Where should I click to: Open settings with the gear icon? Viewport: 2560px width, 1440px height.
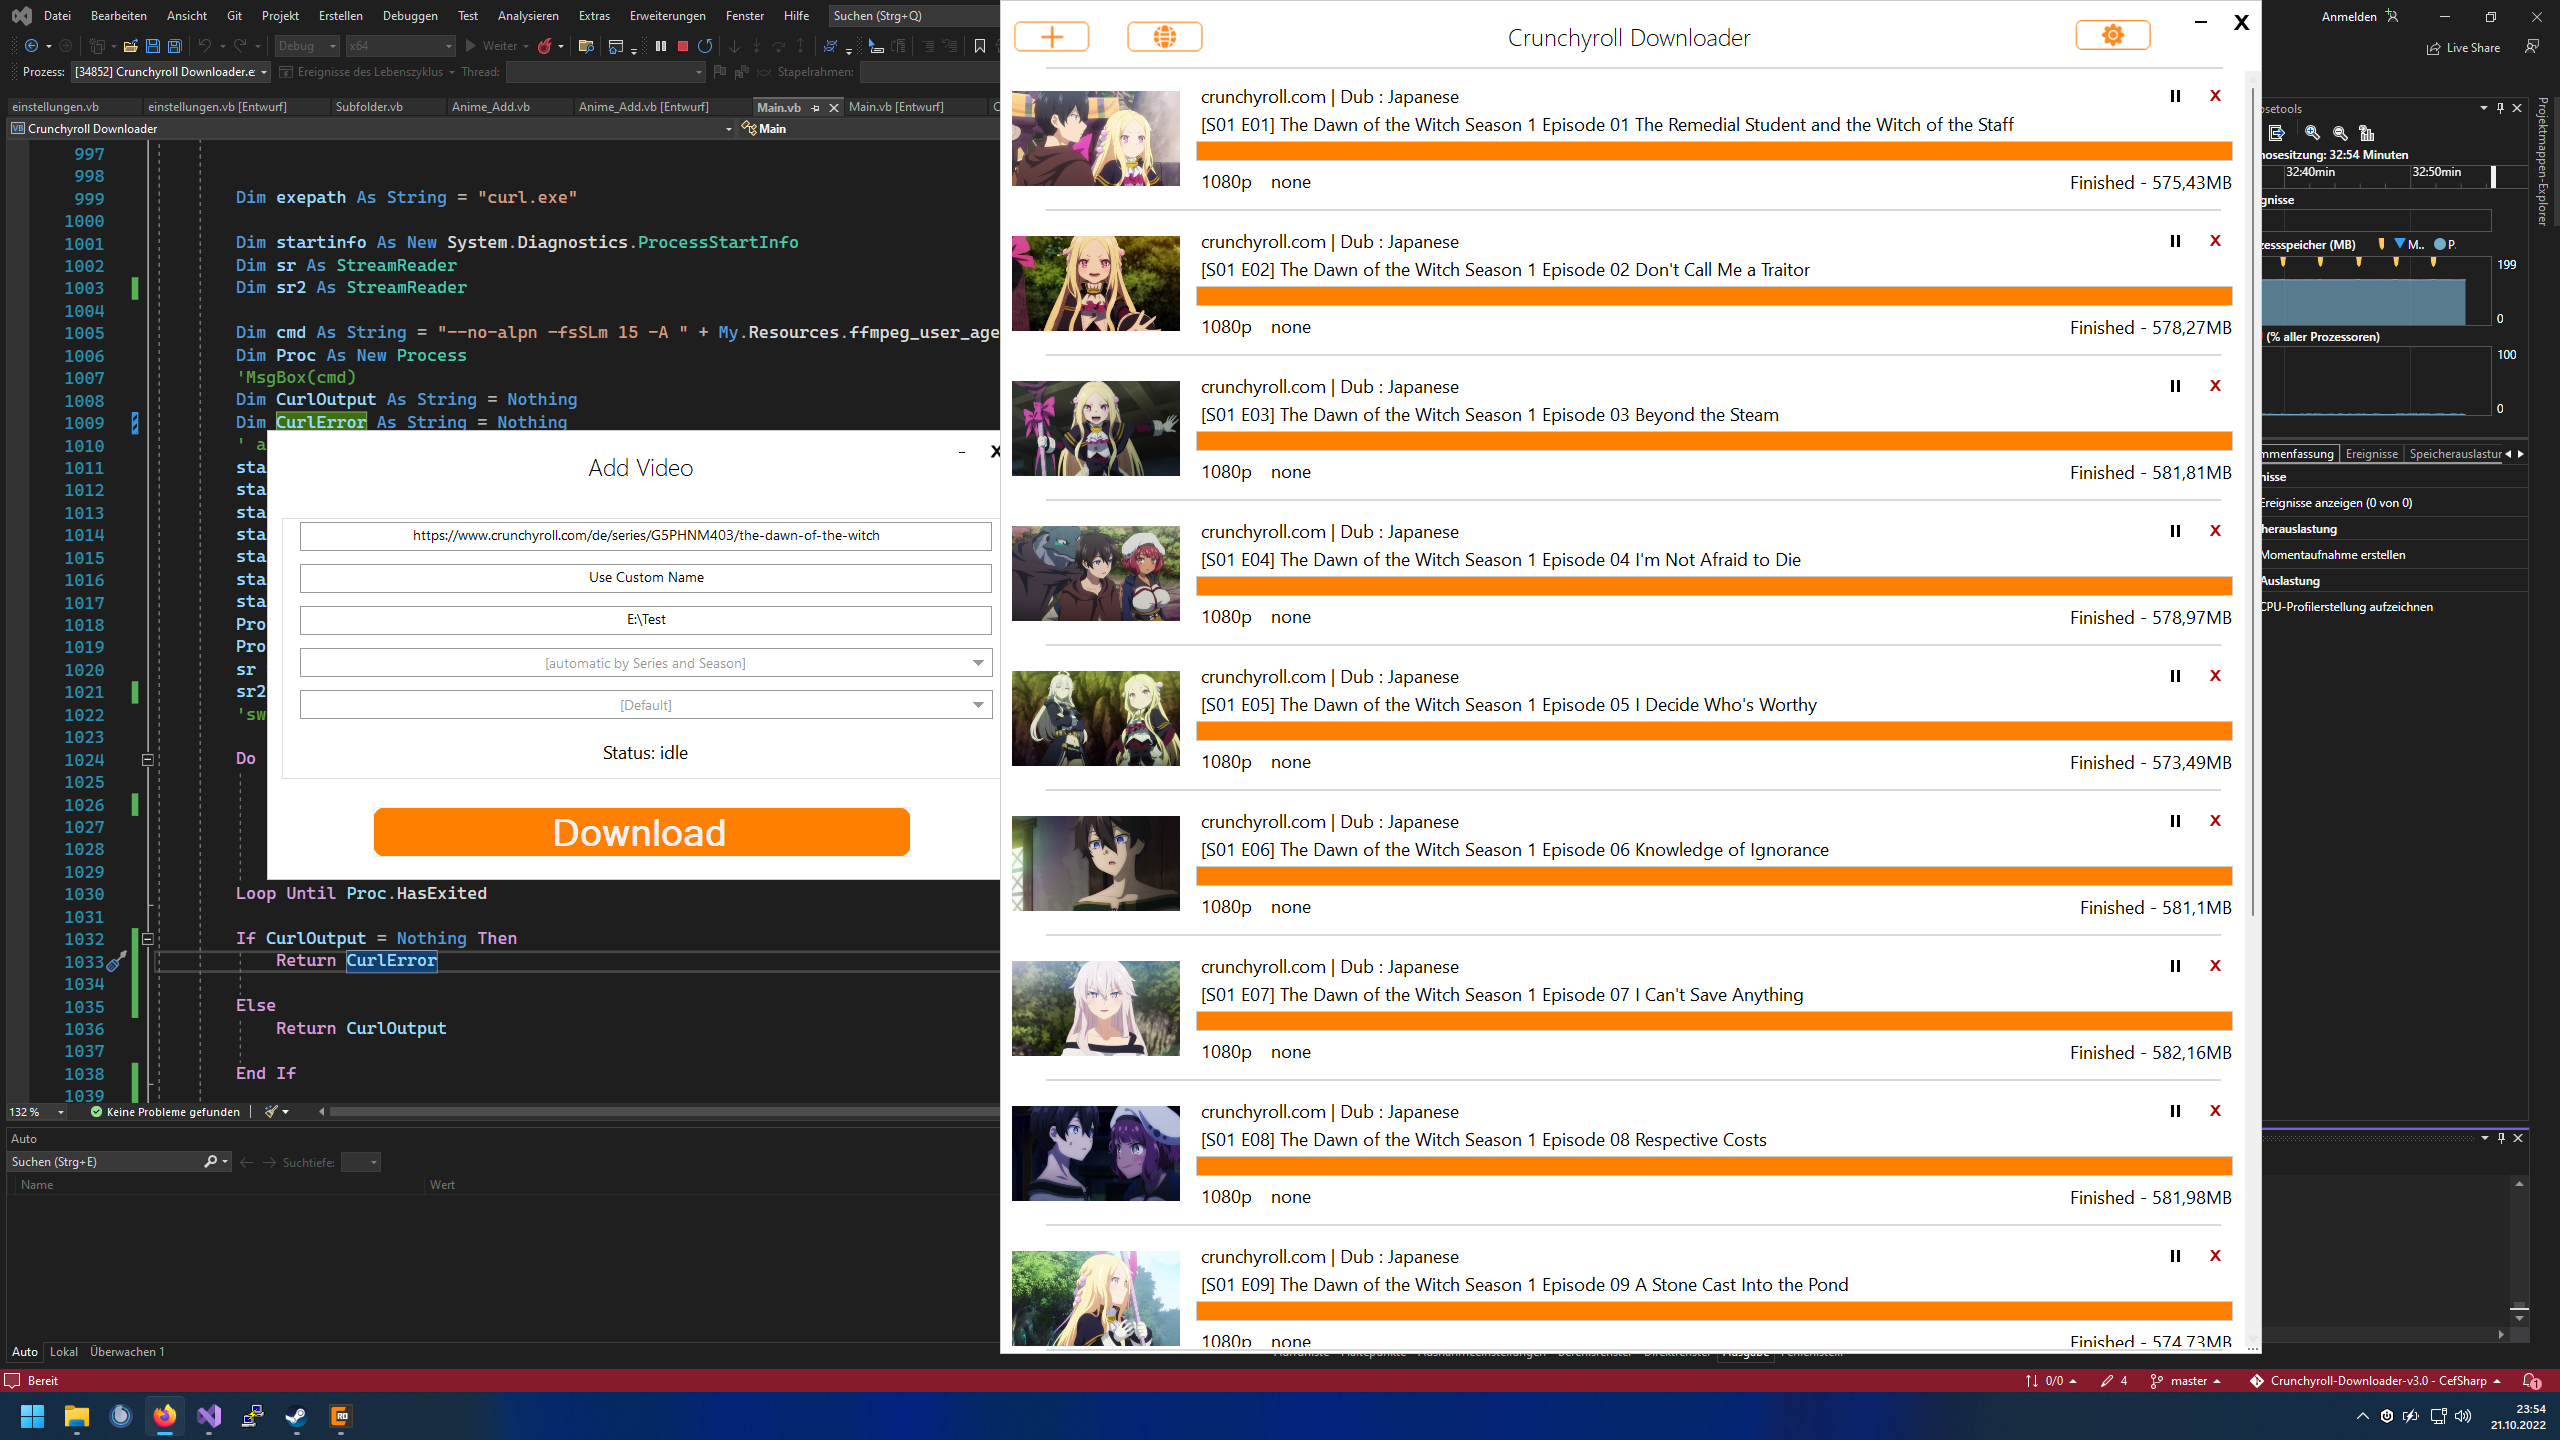[x=2112, y=36]
